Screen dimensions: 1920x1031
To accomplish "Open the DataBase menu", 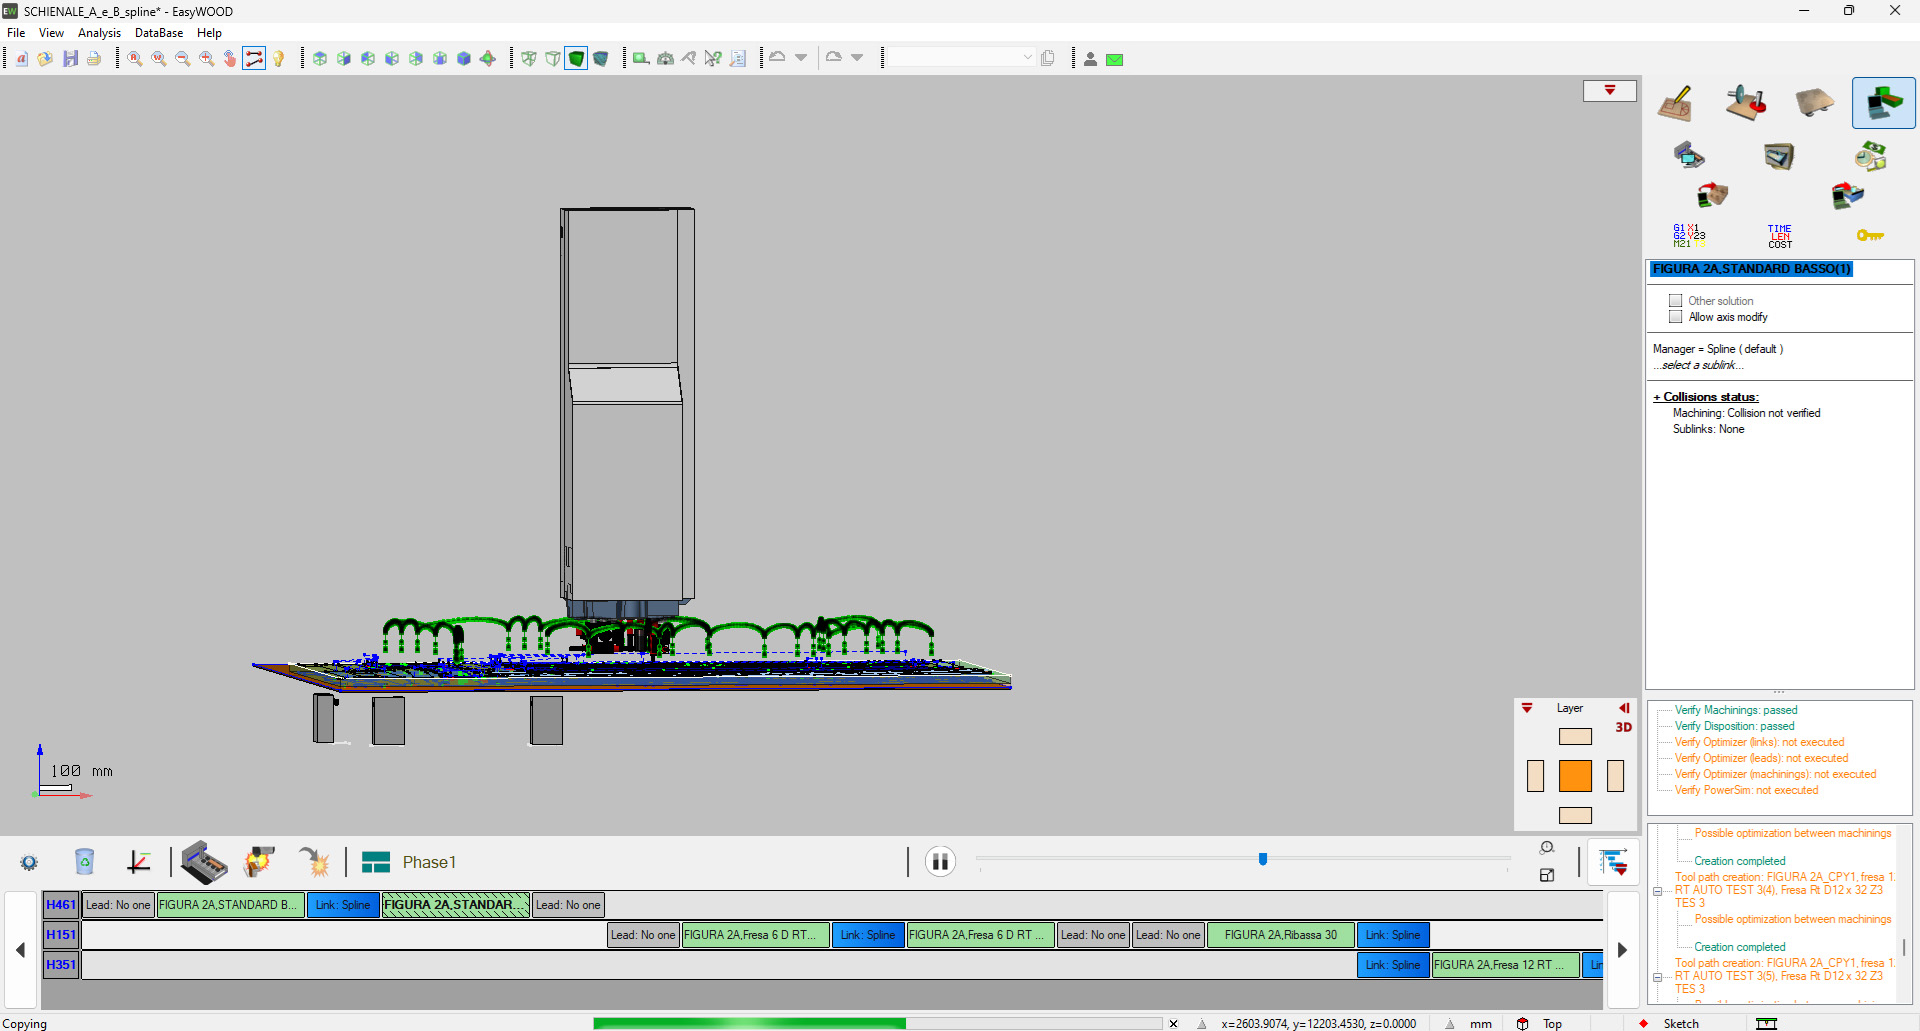I will pyautogui.click(x=159, y=33).
